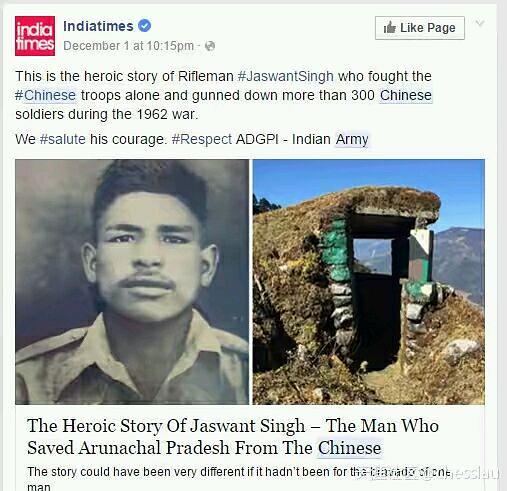The height and width of the screenshot is (491, 507).
Task: Click highlighted Chinese in the article headline
Action: click(x=349, y=448)
